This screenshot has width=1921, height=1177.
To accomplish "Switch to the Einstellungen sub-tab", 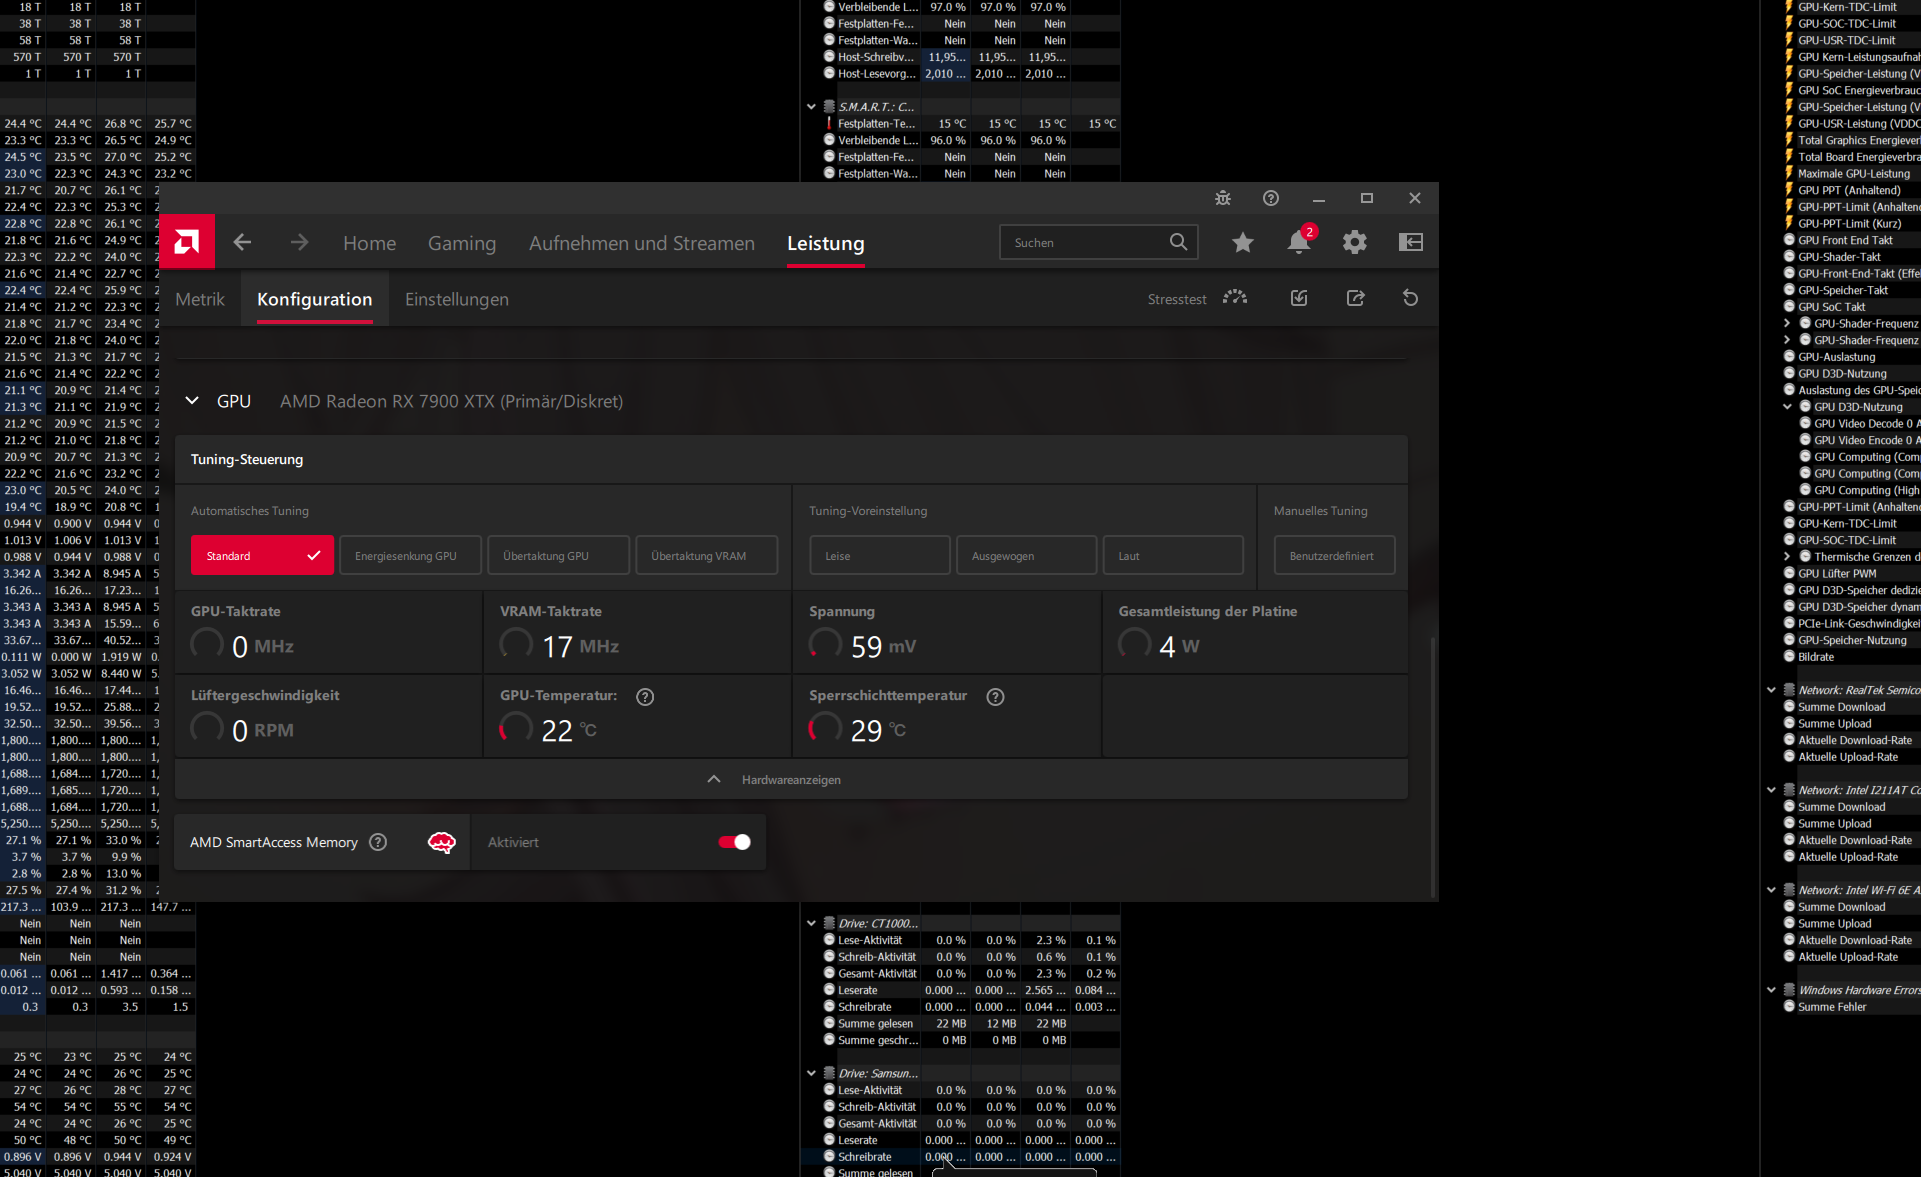I will pyautogui.click(x=457, y=299).
